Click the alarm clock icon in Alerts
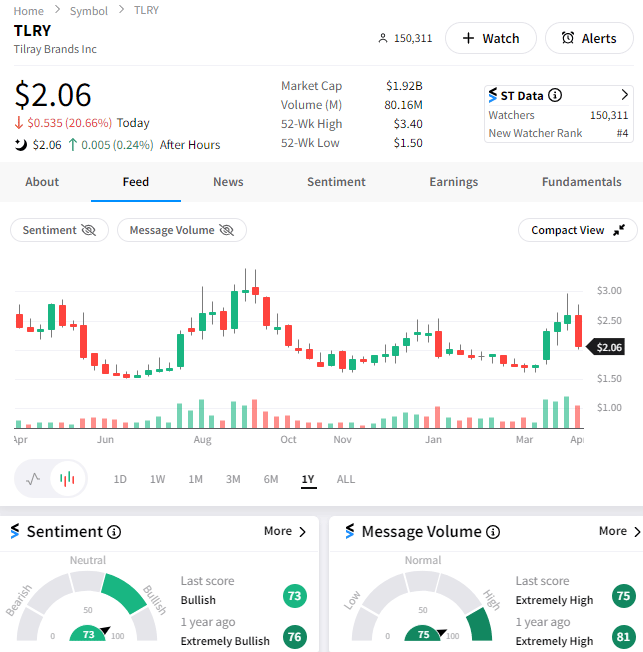Viewport: 643px width, 652px height. 568,38
